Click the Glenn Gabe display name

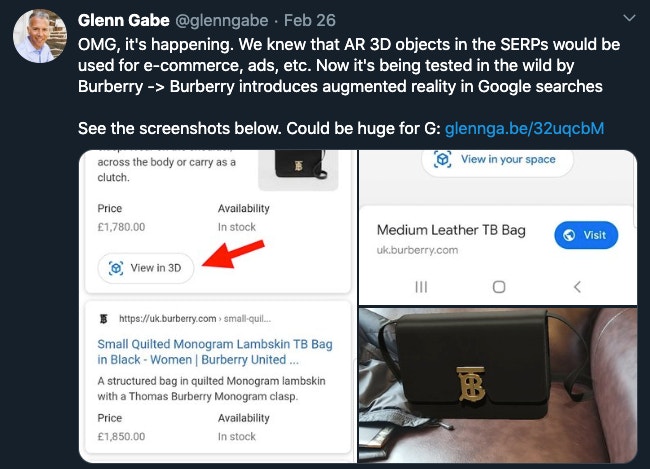pos(124,20)
